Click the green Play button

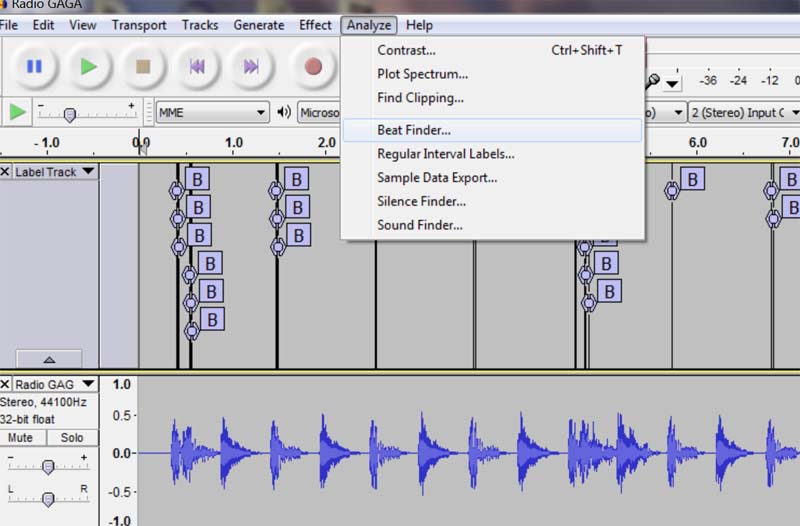click(89, 66)
